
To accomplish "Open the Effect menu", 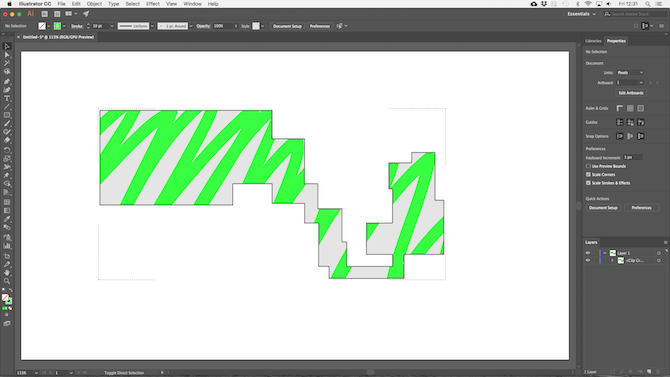I will click(153, 4).
